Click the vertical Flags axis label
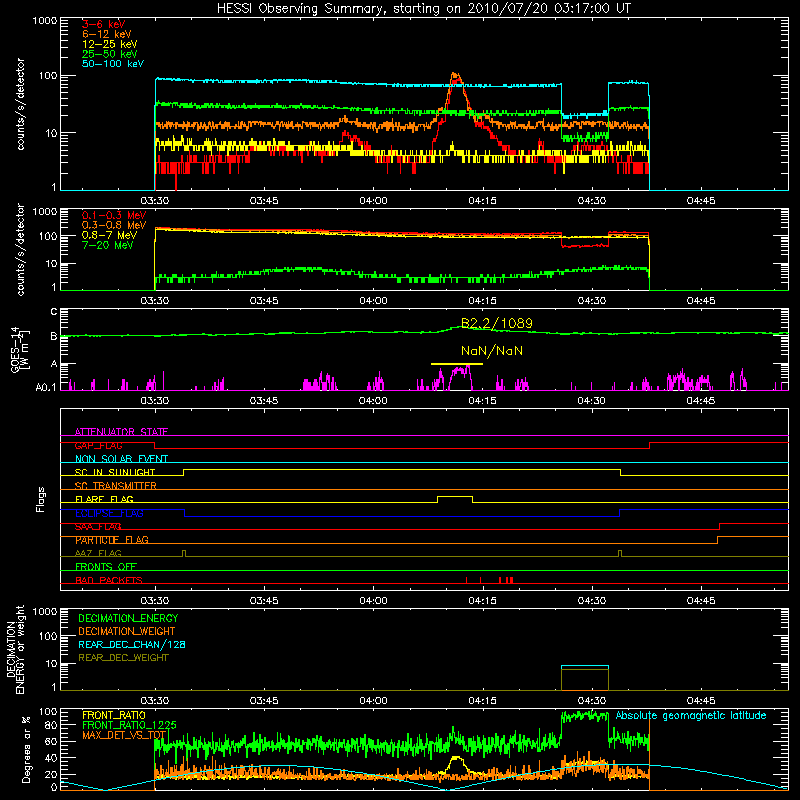This screenshot has height=800, width=800. [x=40, y=499]
